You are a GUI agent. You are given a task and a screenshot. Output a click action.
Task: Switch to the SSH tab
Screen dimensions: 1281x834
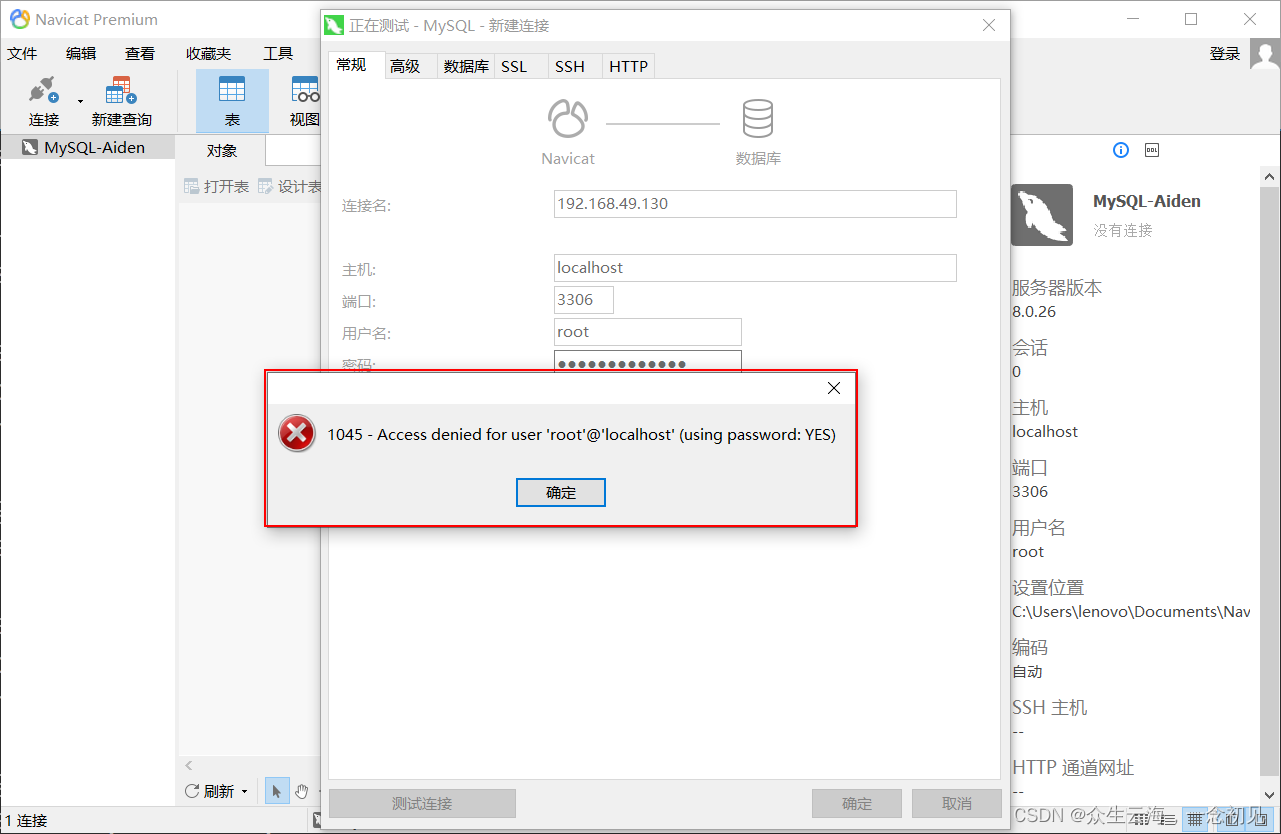pos(570,67)
